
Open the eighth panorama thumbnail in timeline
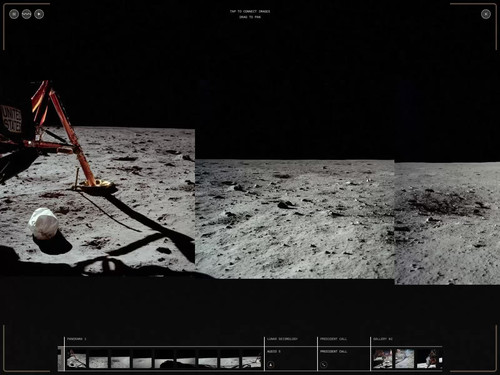pyautogui.click(x=229, y=359)
